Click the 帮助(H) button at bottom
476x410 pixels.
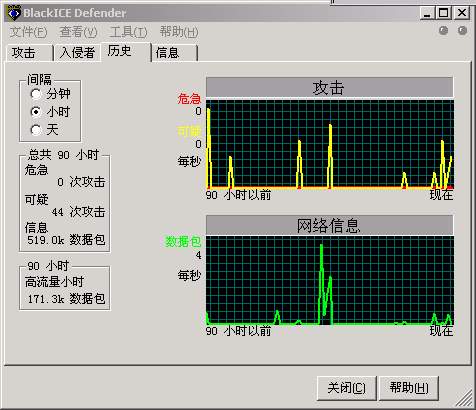tap(409, 388)
